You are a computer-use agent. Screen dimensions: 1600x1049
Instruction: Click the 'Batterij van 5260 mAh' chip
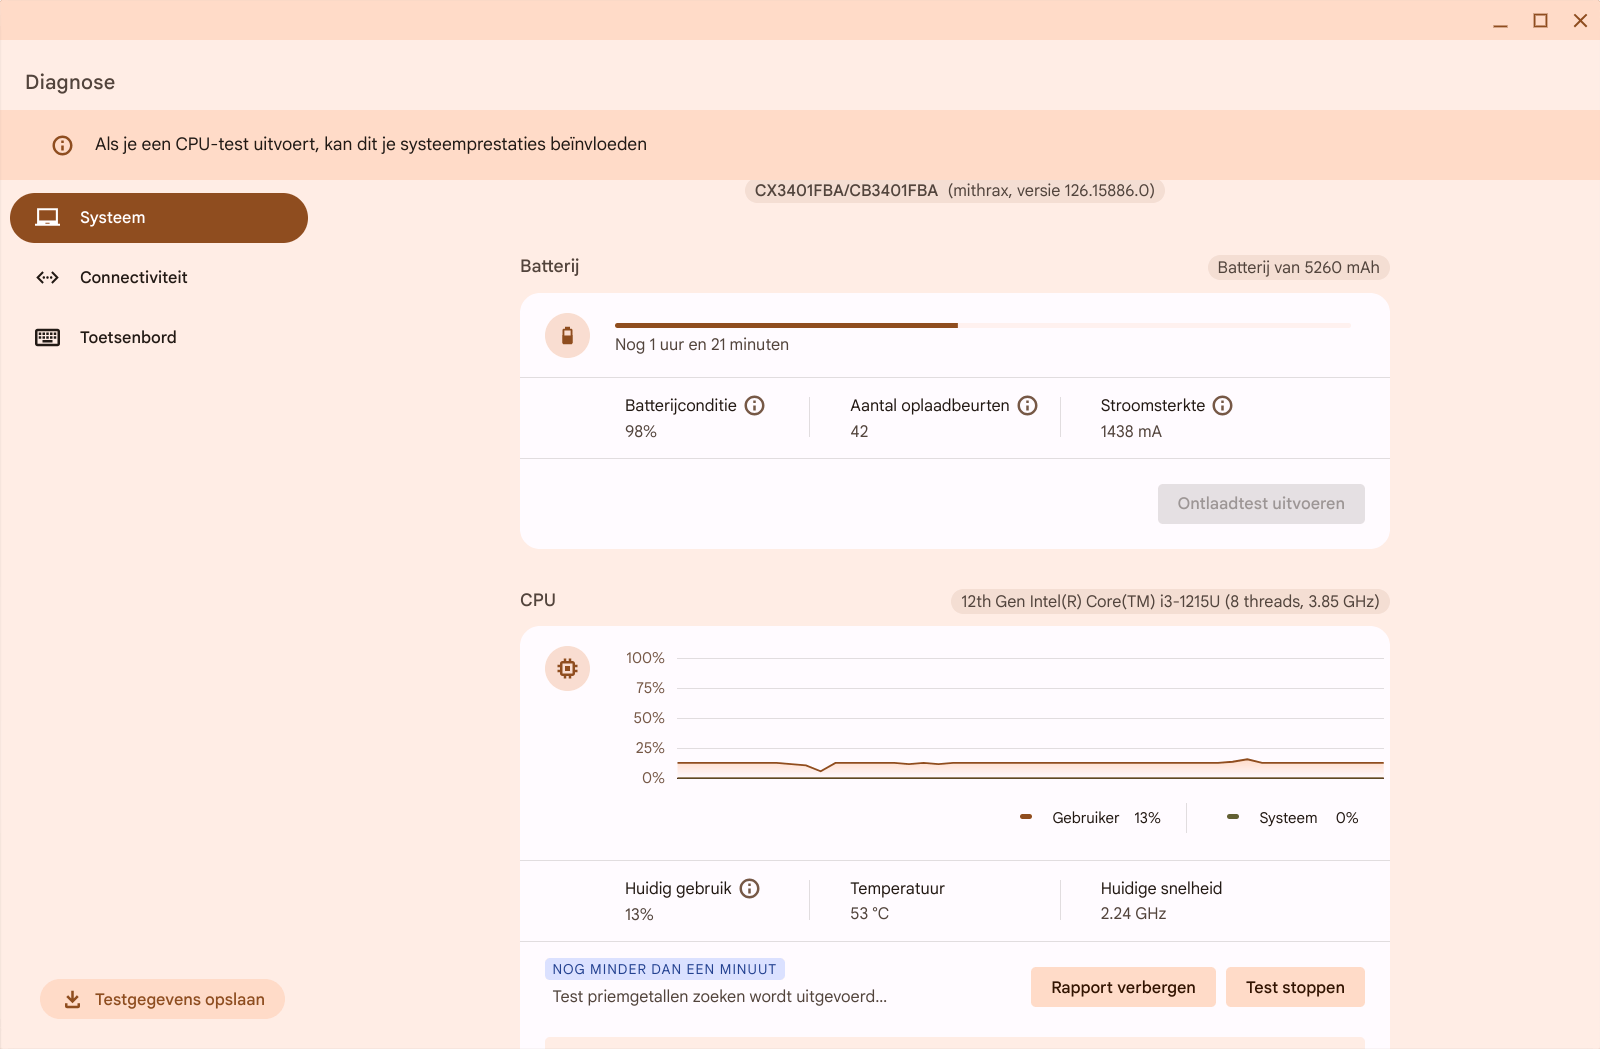click(x=1298, y=267)
